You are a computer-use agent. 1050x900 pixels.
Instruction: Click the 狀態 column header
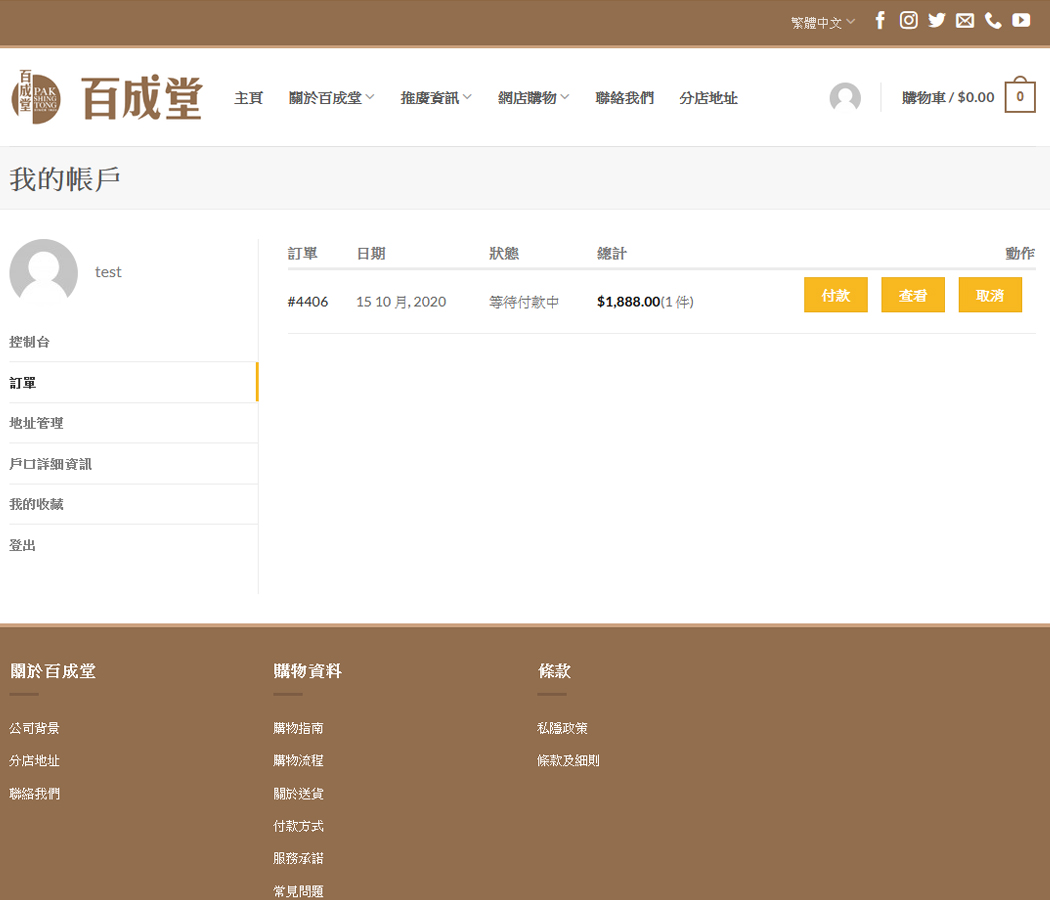(x=504, y=253)
